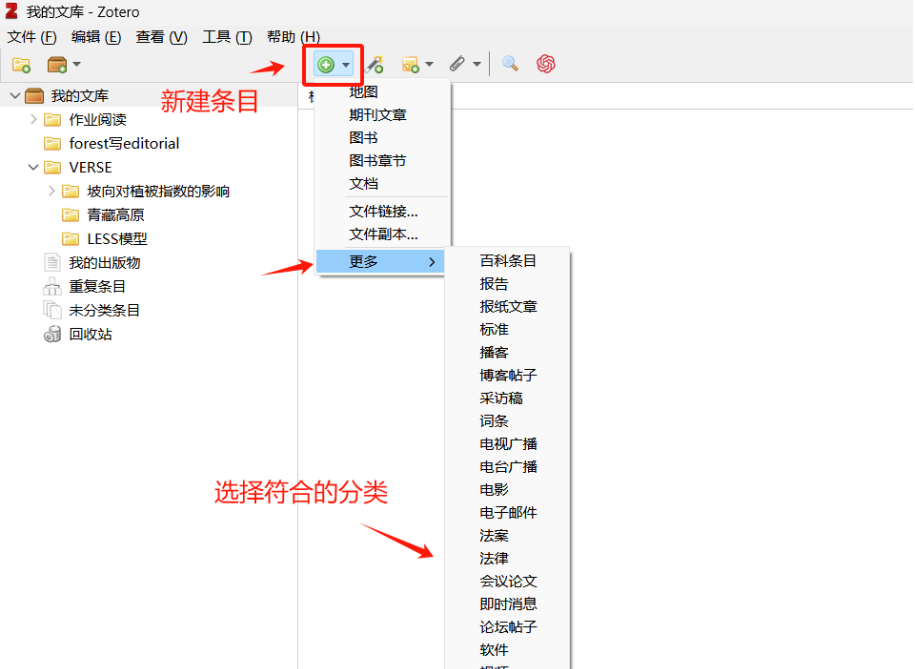This screenshot has width=915, height=669.
Task: Open the New Note dropdown button
Action: pyautogui.click(x=417, y=64)
